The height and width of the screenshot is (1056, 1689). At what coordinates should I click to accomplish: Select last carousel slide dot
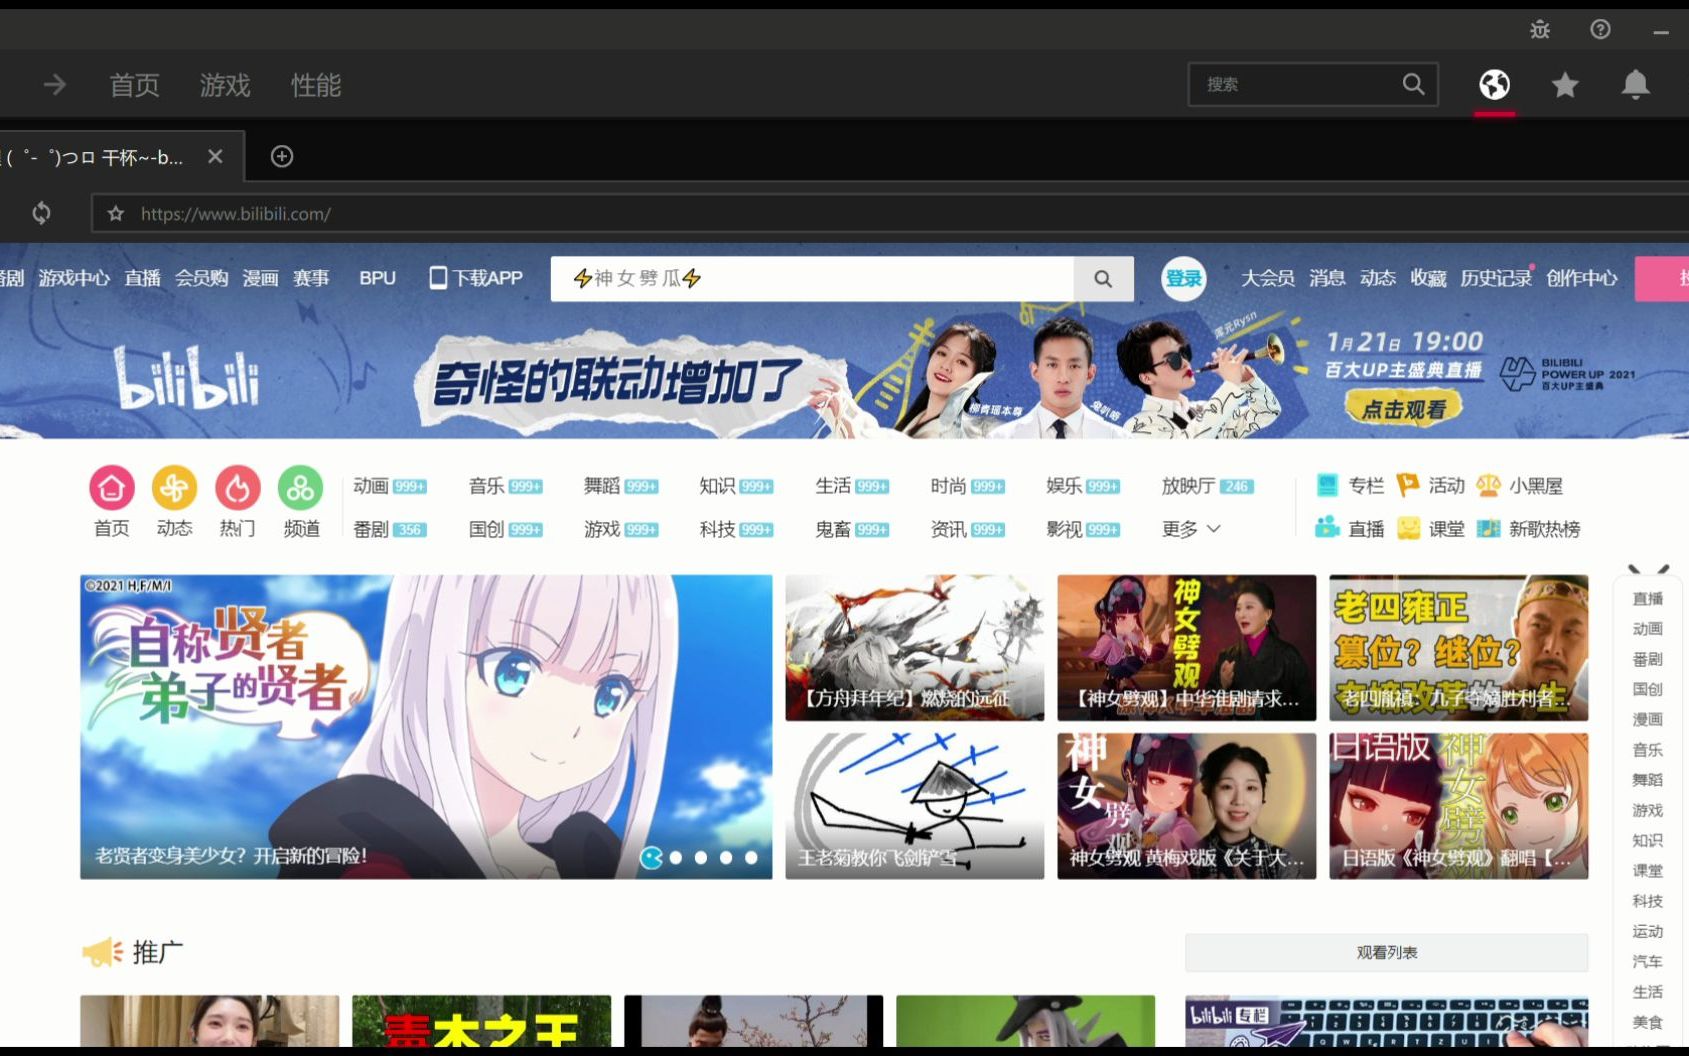tap(751, 857)
